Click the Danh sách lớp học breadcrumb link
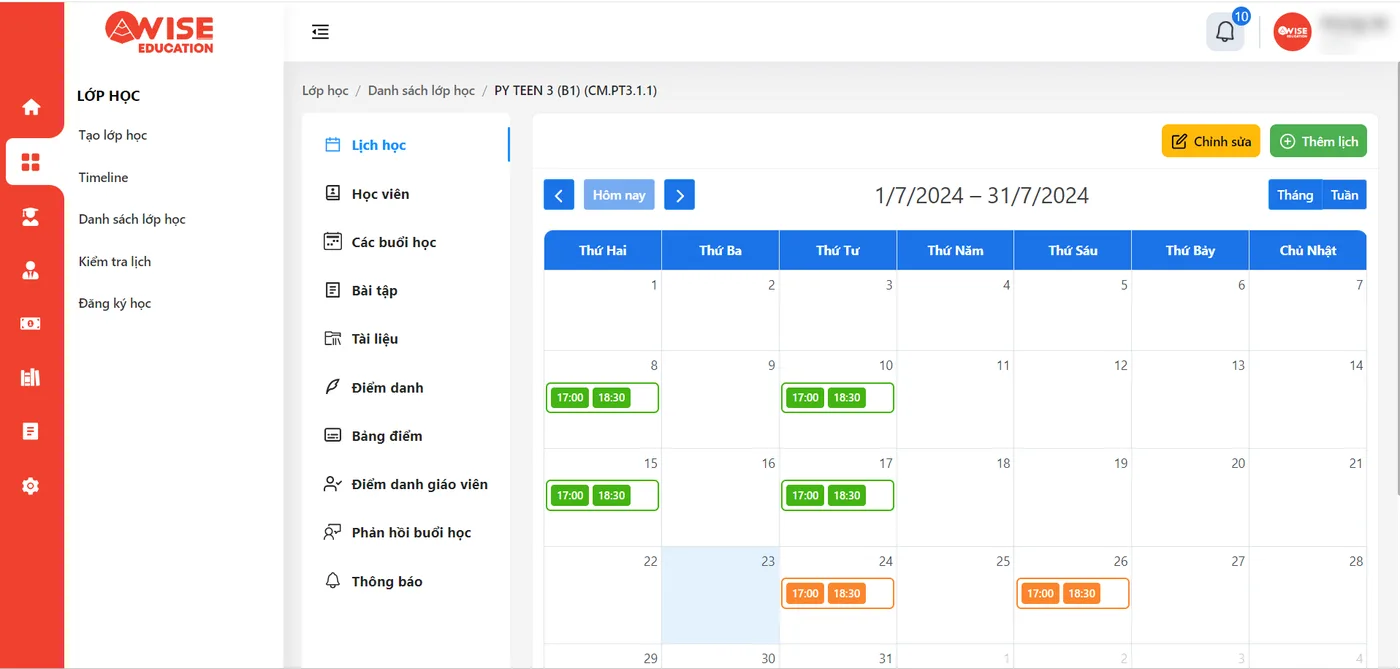Image resolution: width=1400 pixels, height=669 pixels. pyautogui.click(x=421, y=90)
